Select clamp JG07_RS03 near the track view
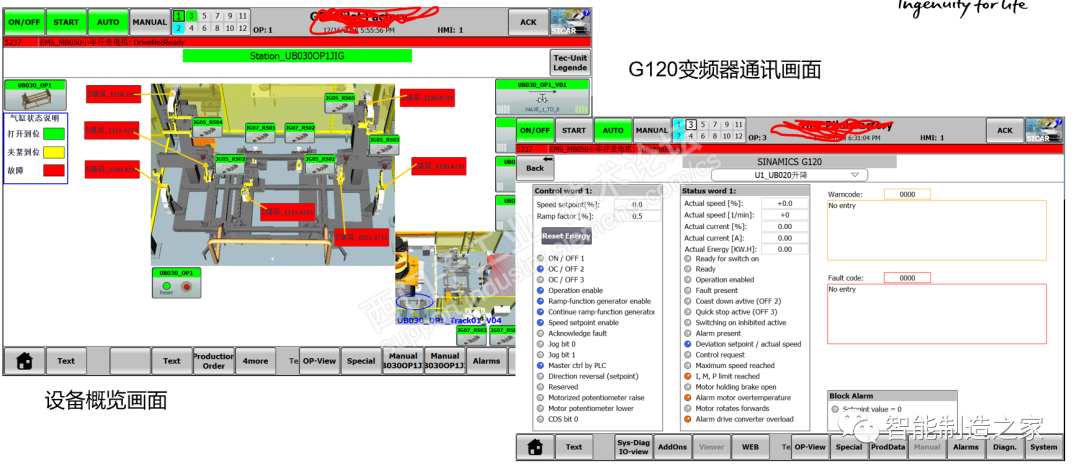Screen dimensions: 1080x476 [472, 335]
